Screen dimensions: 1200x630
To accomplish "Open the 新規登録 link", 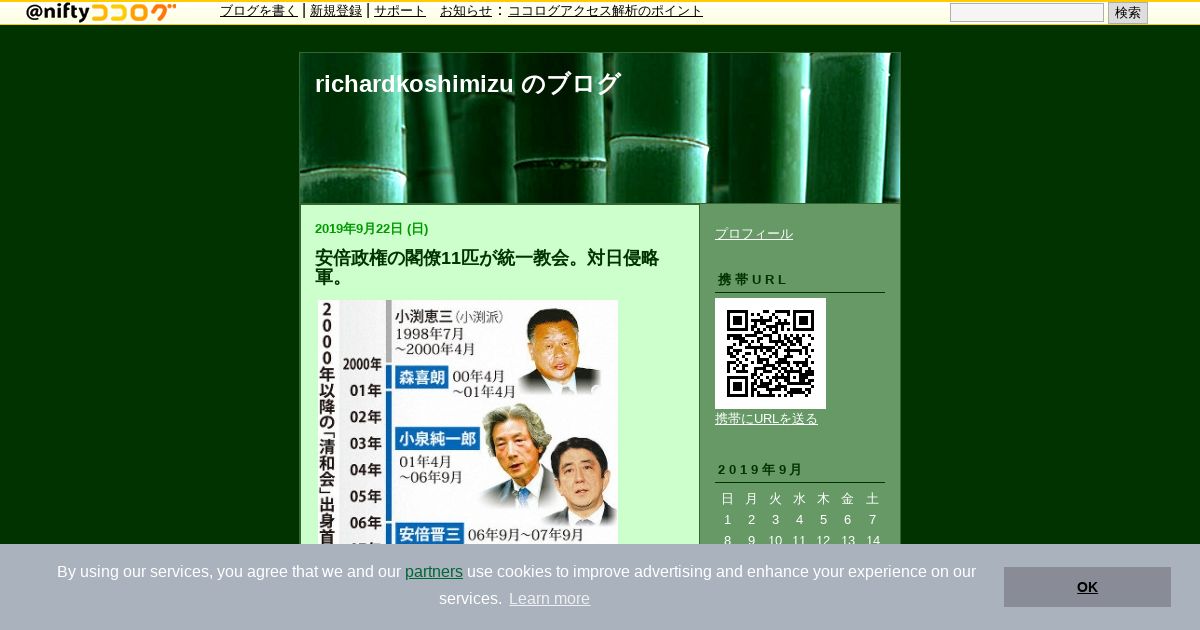I will click(336, 11).
